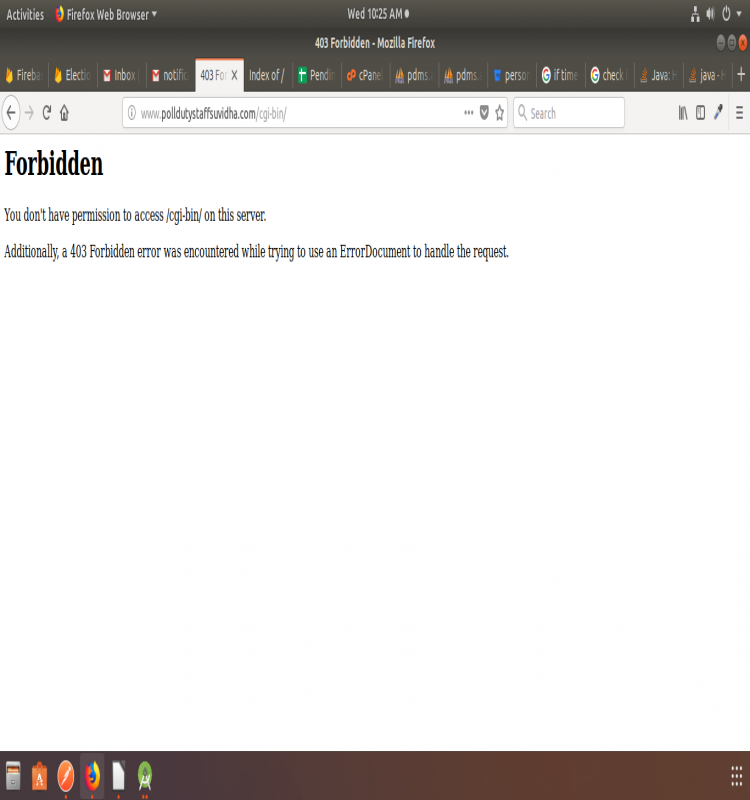Show site information for this page
Screen dimensions: 750x800
coord(131,113)
